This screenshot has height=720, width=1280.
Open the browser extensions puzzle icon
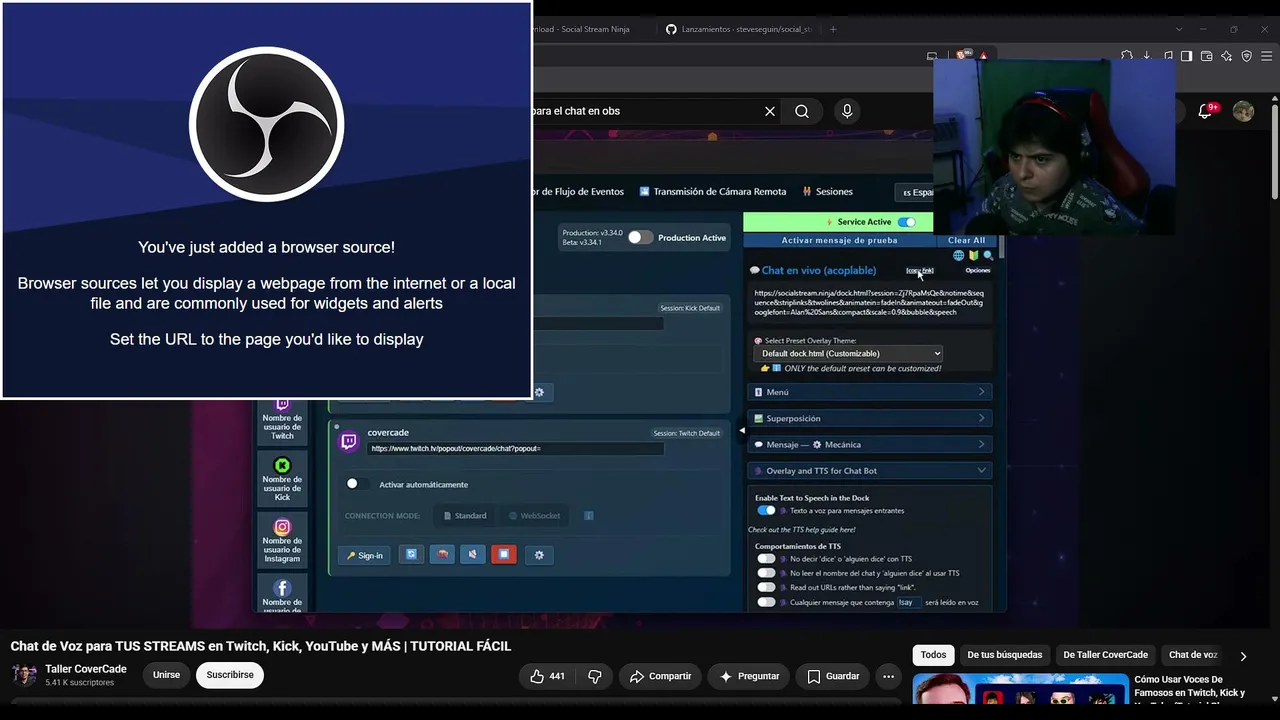(x=1127, y=56)
